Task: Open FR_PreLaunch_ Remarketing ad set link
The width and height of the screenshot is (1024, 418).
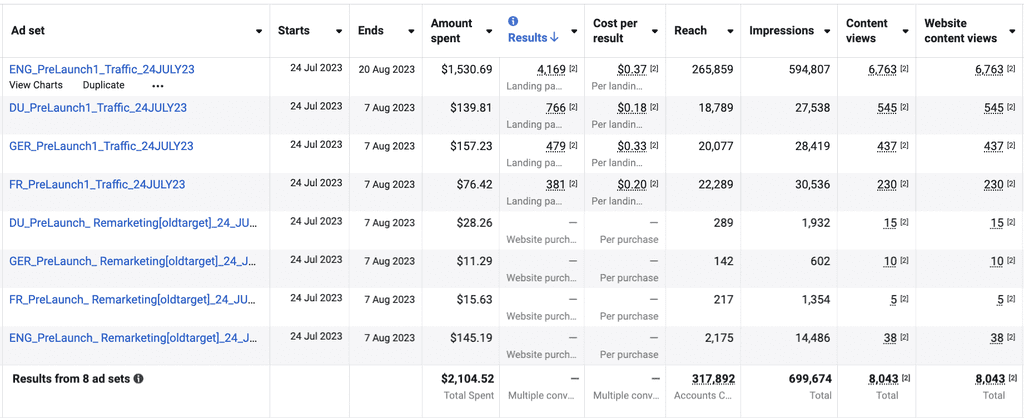Action: pyautogui.click(x=132, y=300)
